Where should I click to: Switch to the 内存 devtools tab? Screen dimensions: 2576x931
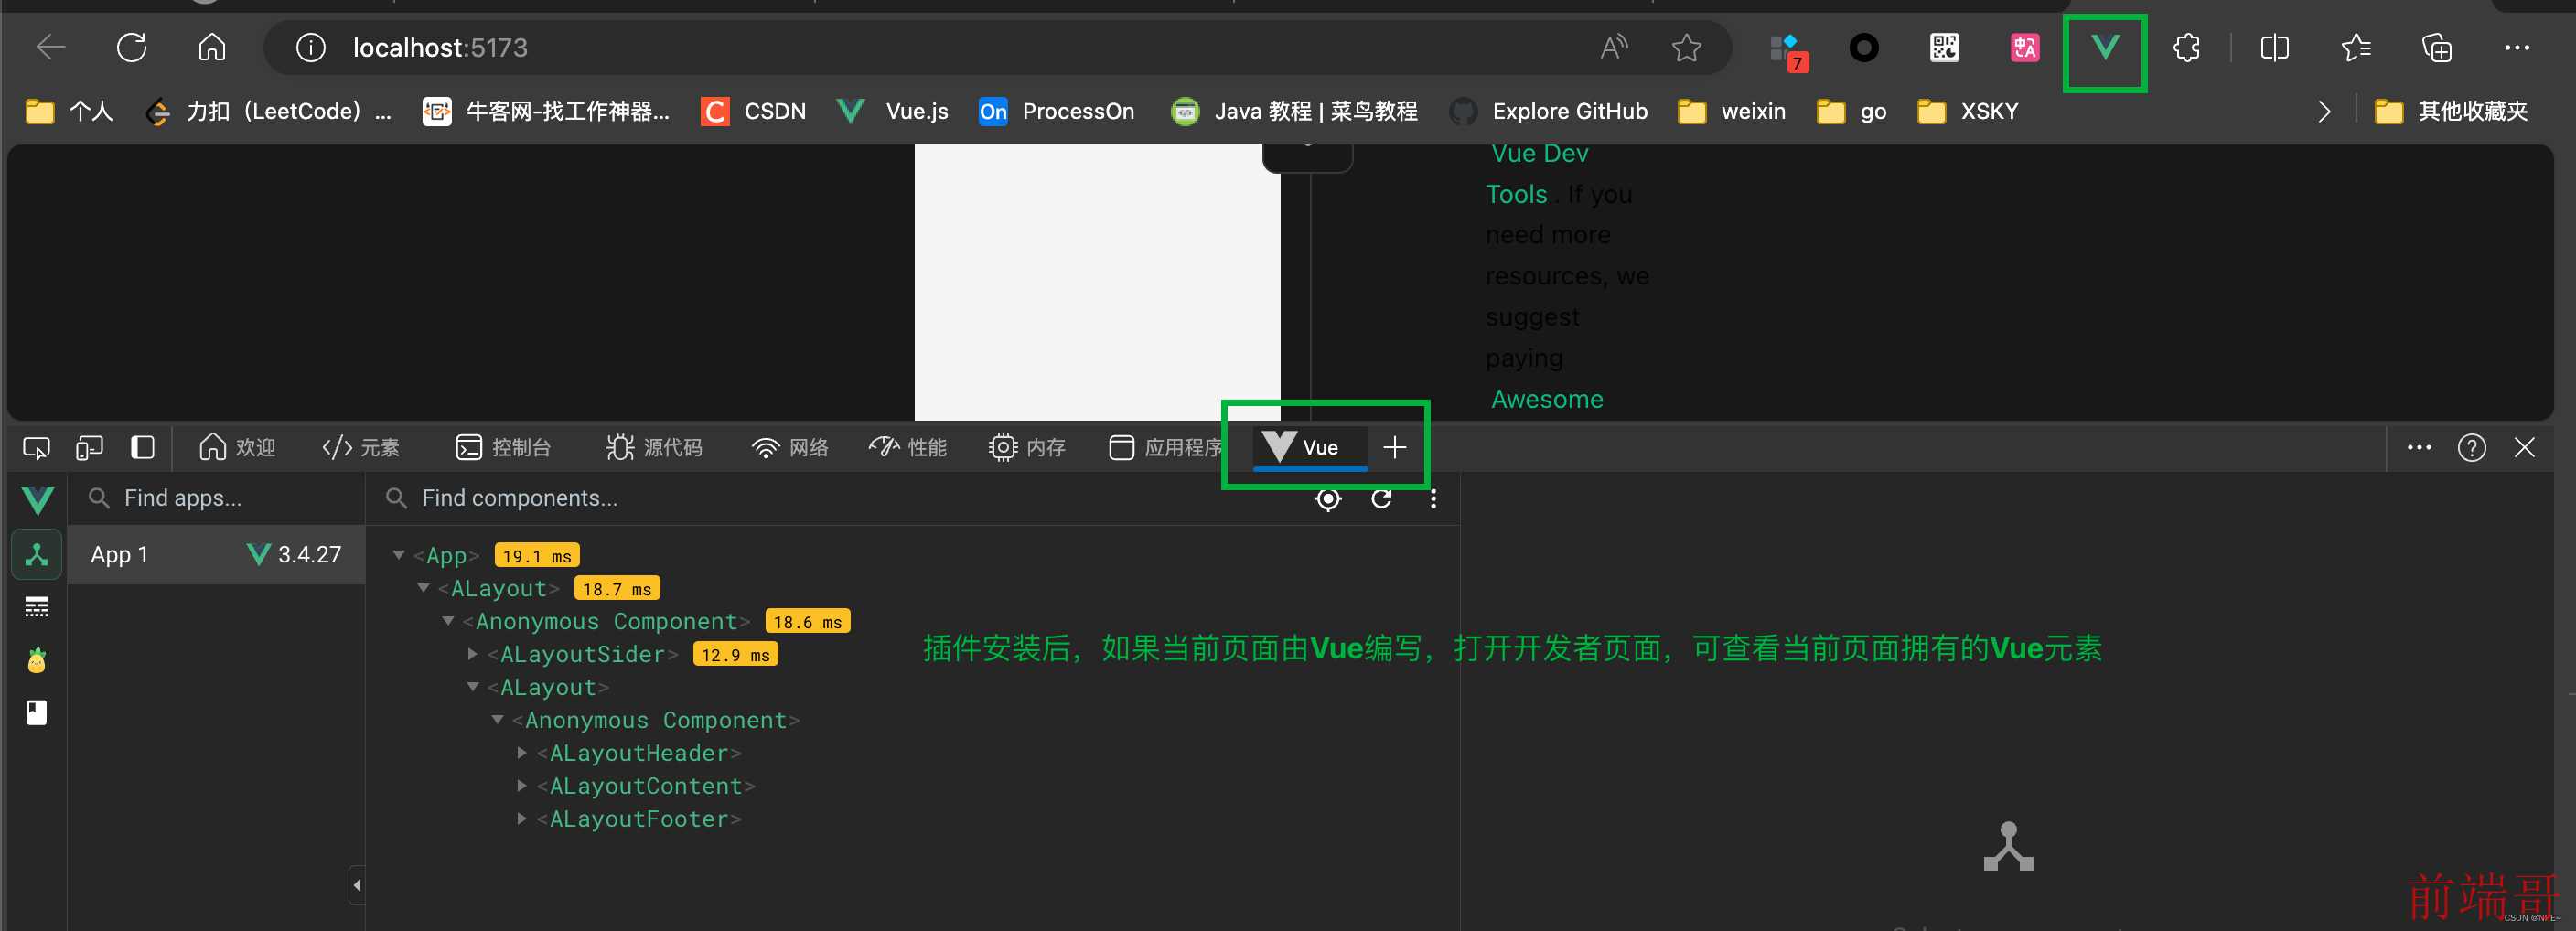click(1027, 447)
